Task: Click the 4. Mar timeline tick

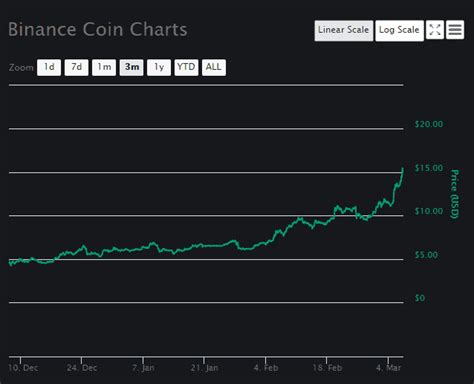Action: click(x=388, y=368)
